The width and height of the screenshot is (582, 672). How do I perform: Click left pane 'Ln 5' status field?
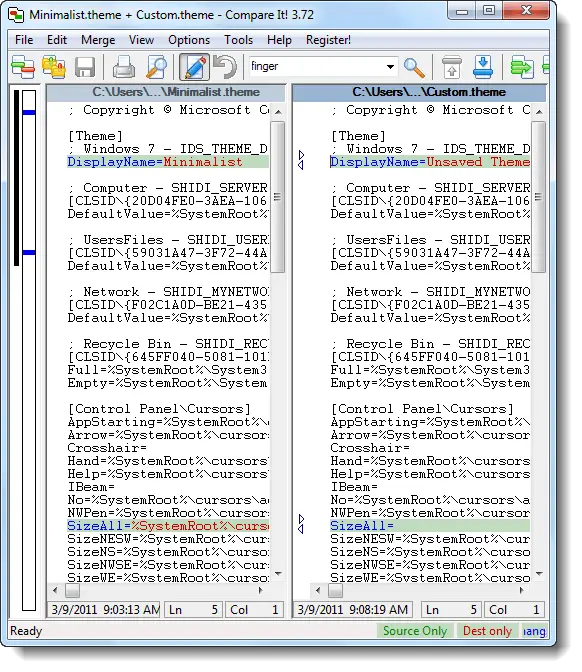(194, 609)
